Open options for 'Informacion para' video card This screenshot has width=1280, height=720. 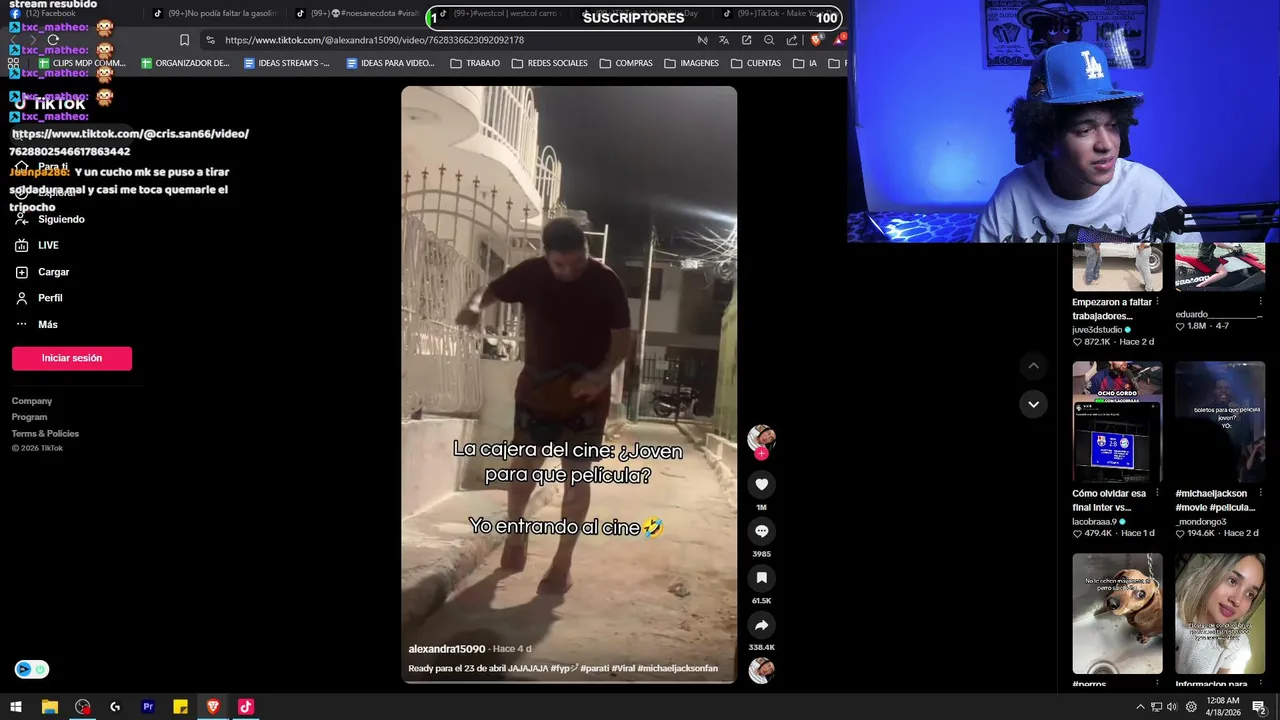click(1259, 684)
